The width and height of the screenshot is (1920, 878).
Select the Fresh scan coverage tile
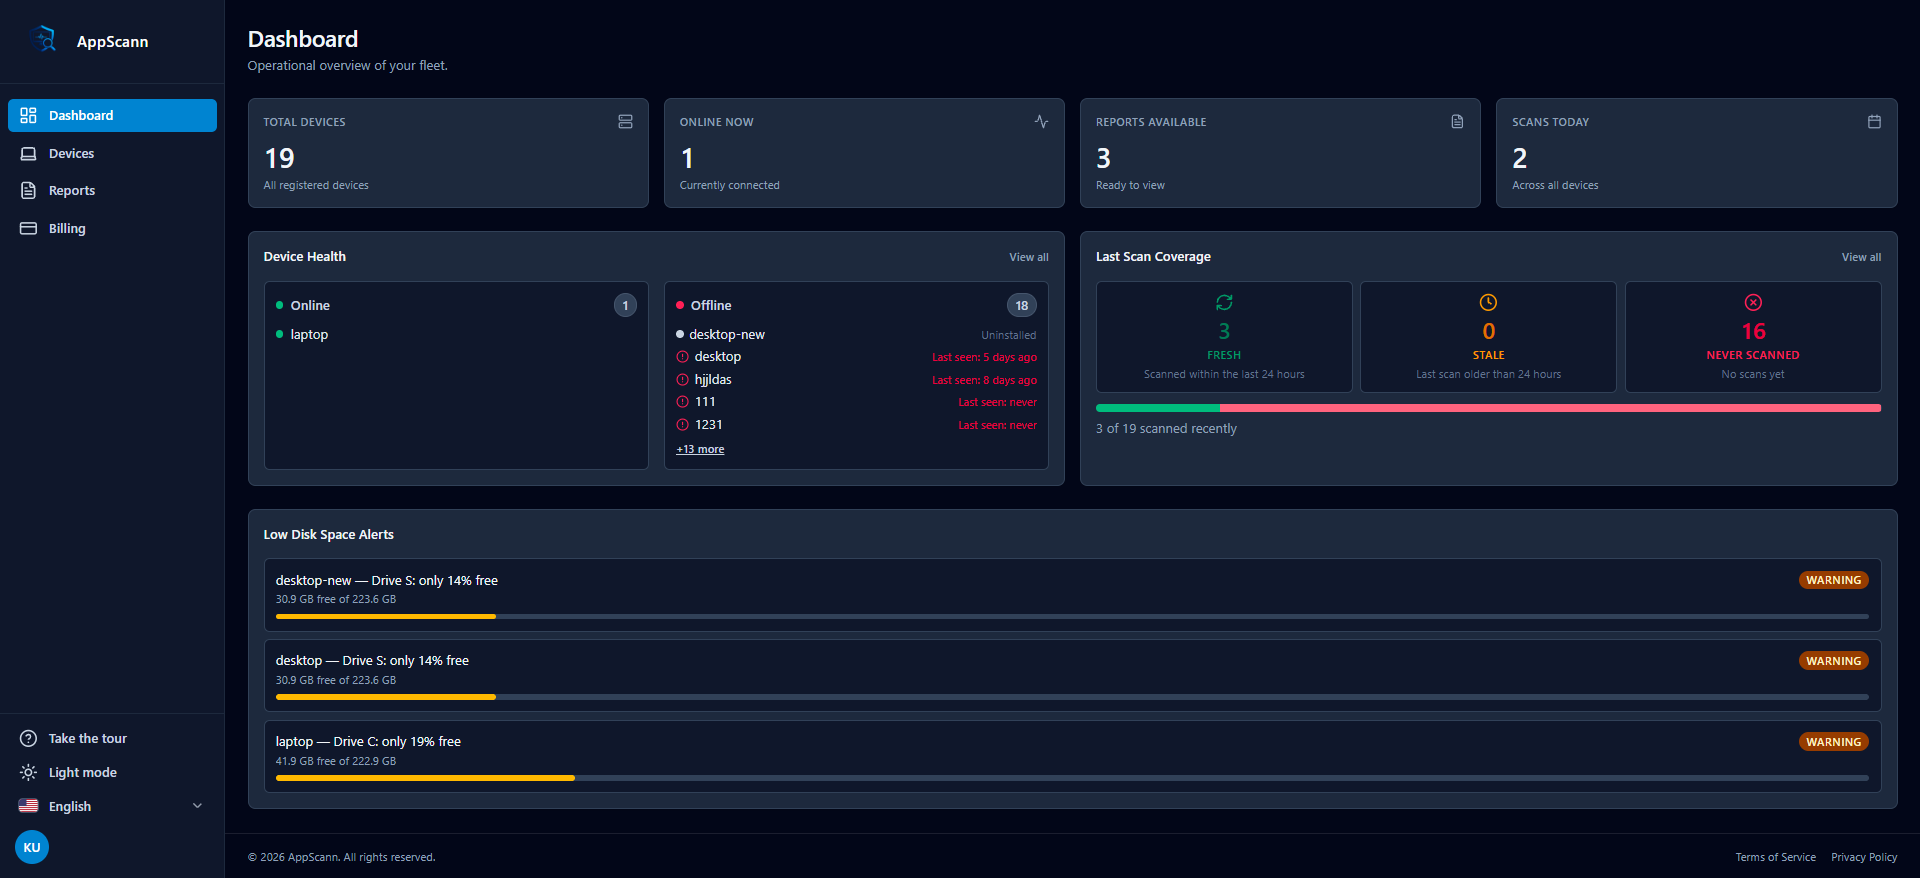pos(1224,337)
